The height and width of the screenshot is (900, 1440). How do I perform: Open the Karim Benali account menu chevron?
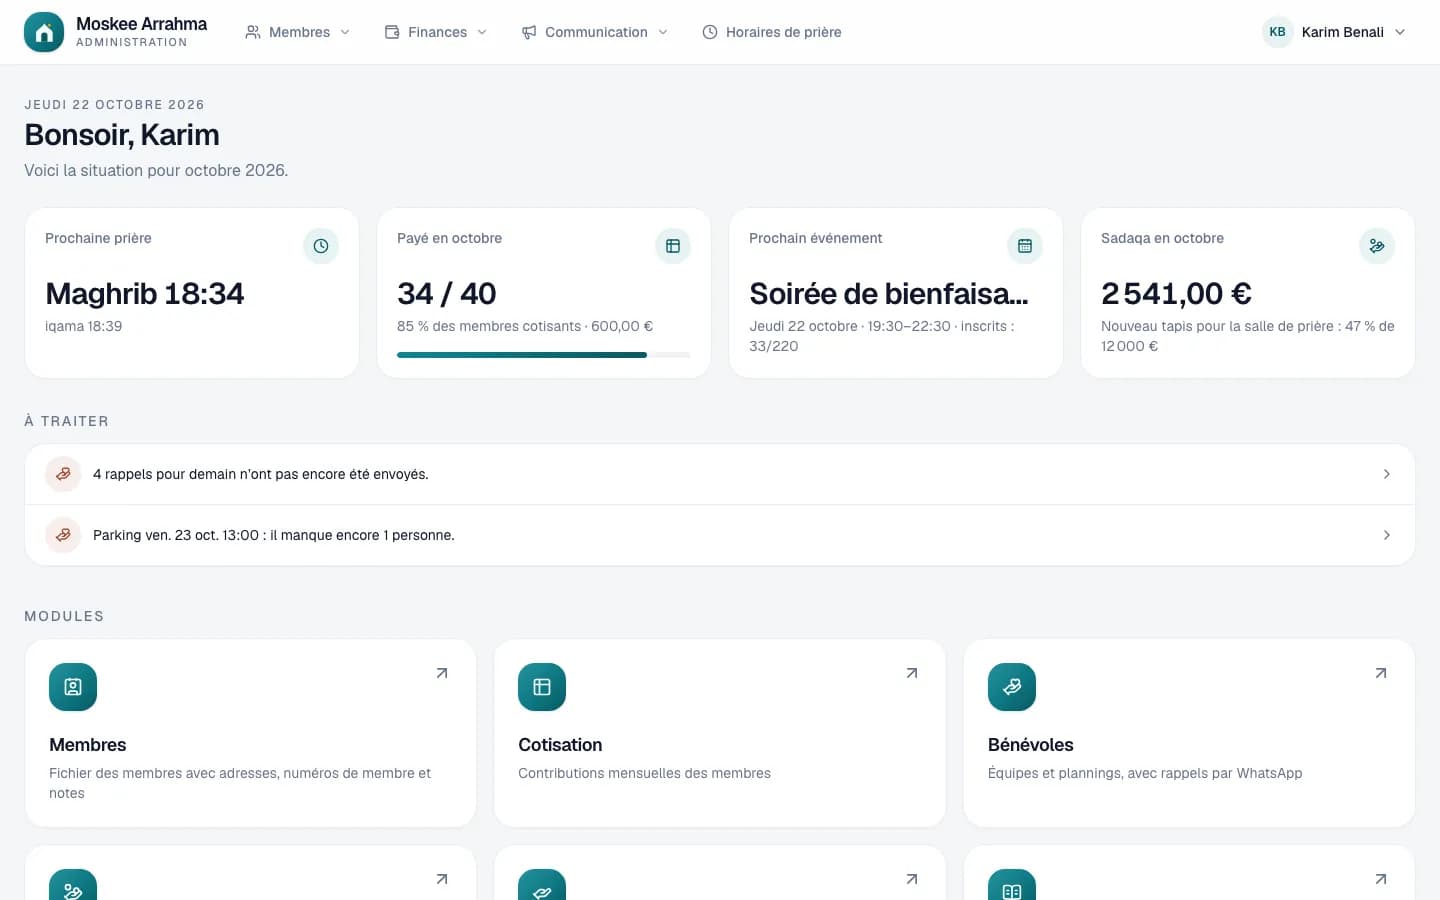(1400, 32)
